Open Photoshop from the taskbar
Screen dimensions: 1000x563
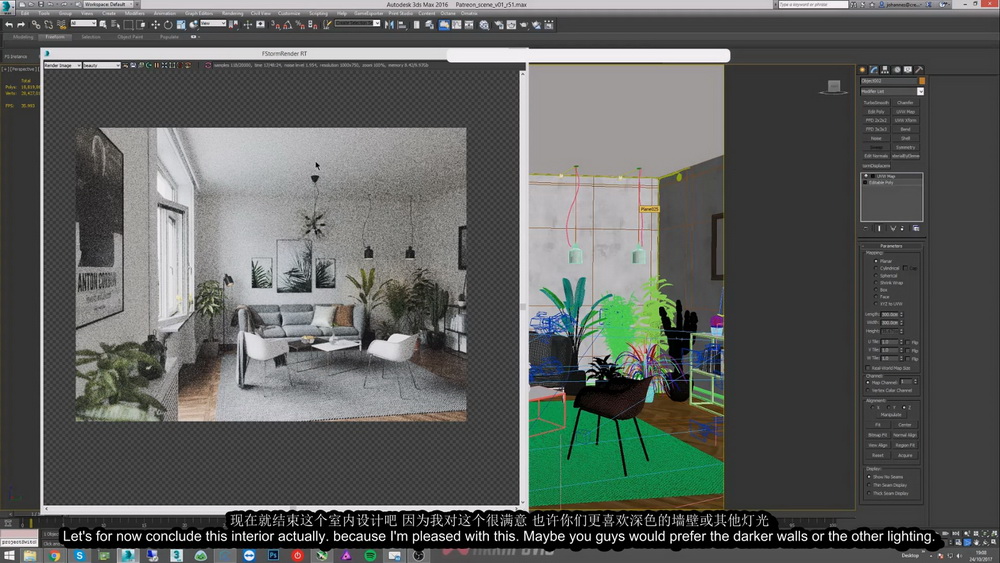(x=273, y=555)
